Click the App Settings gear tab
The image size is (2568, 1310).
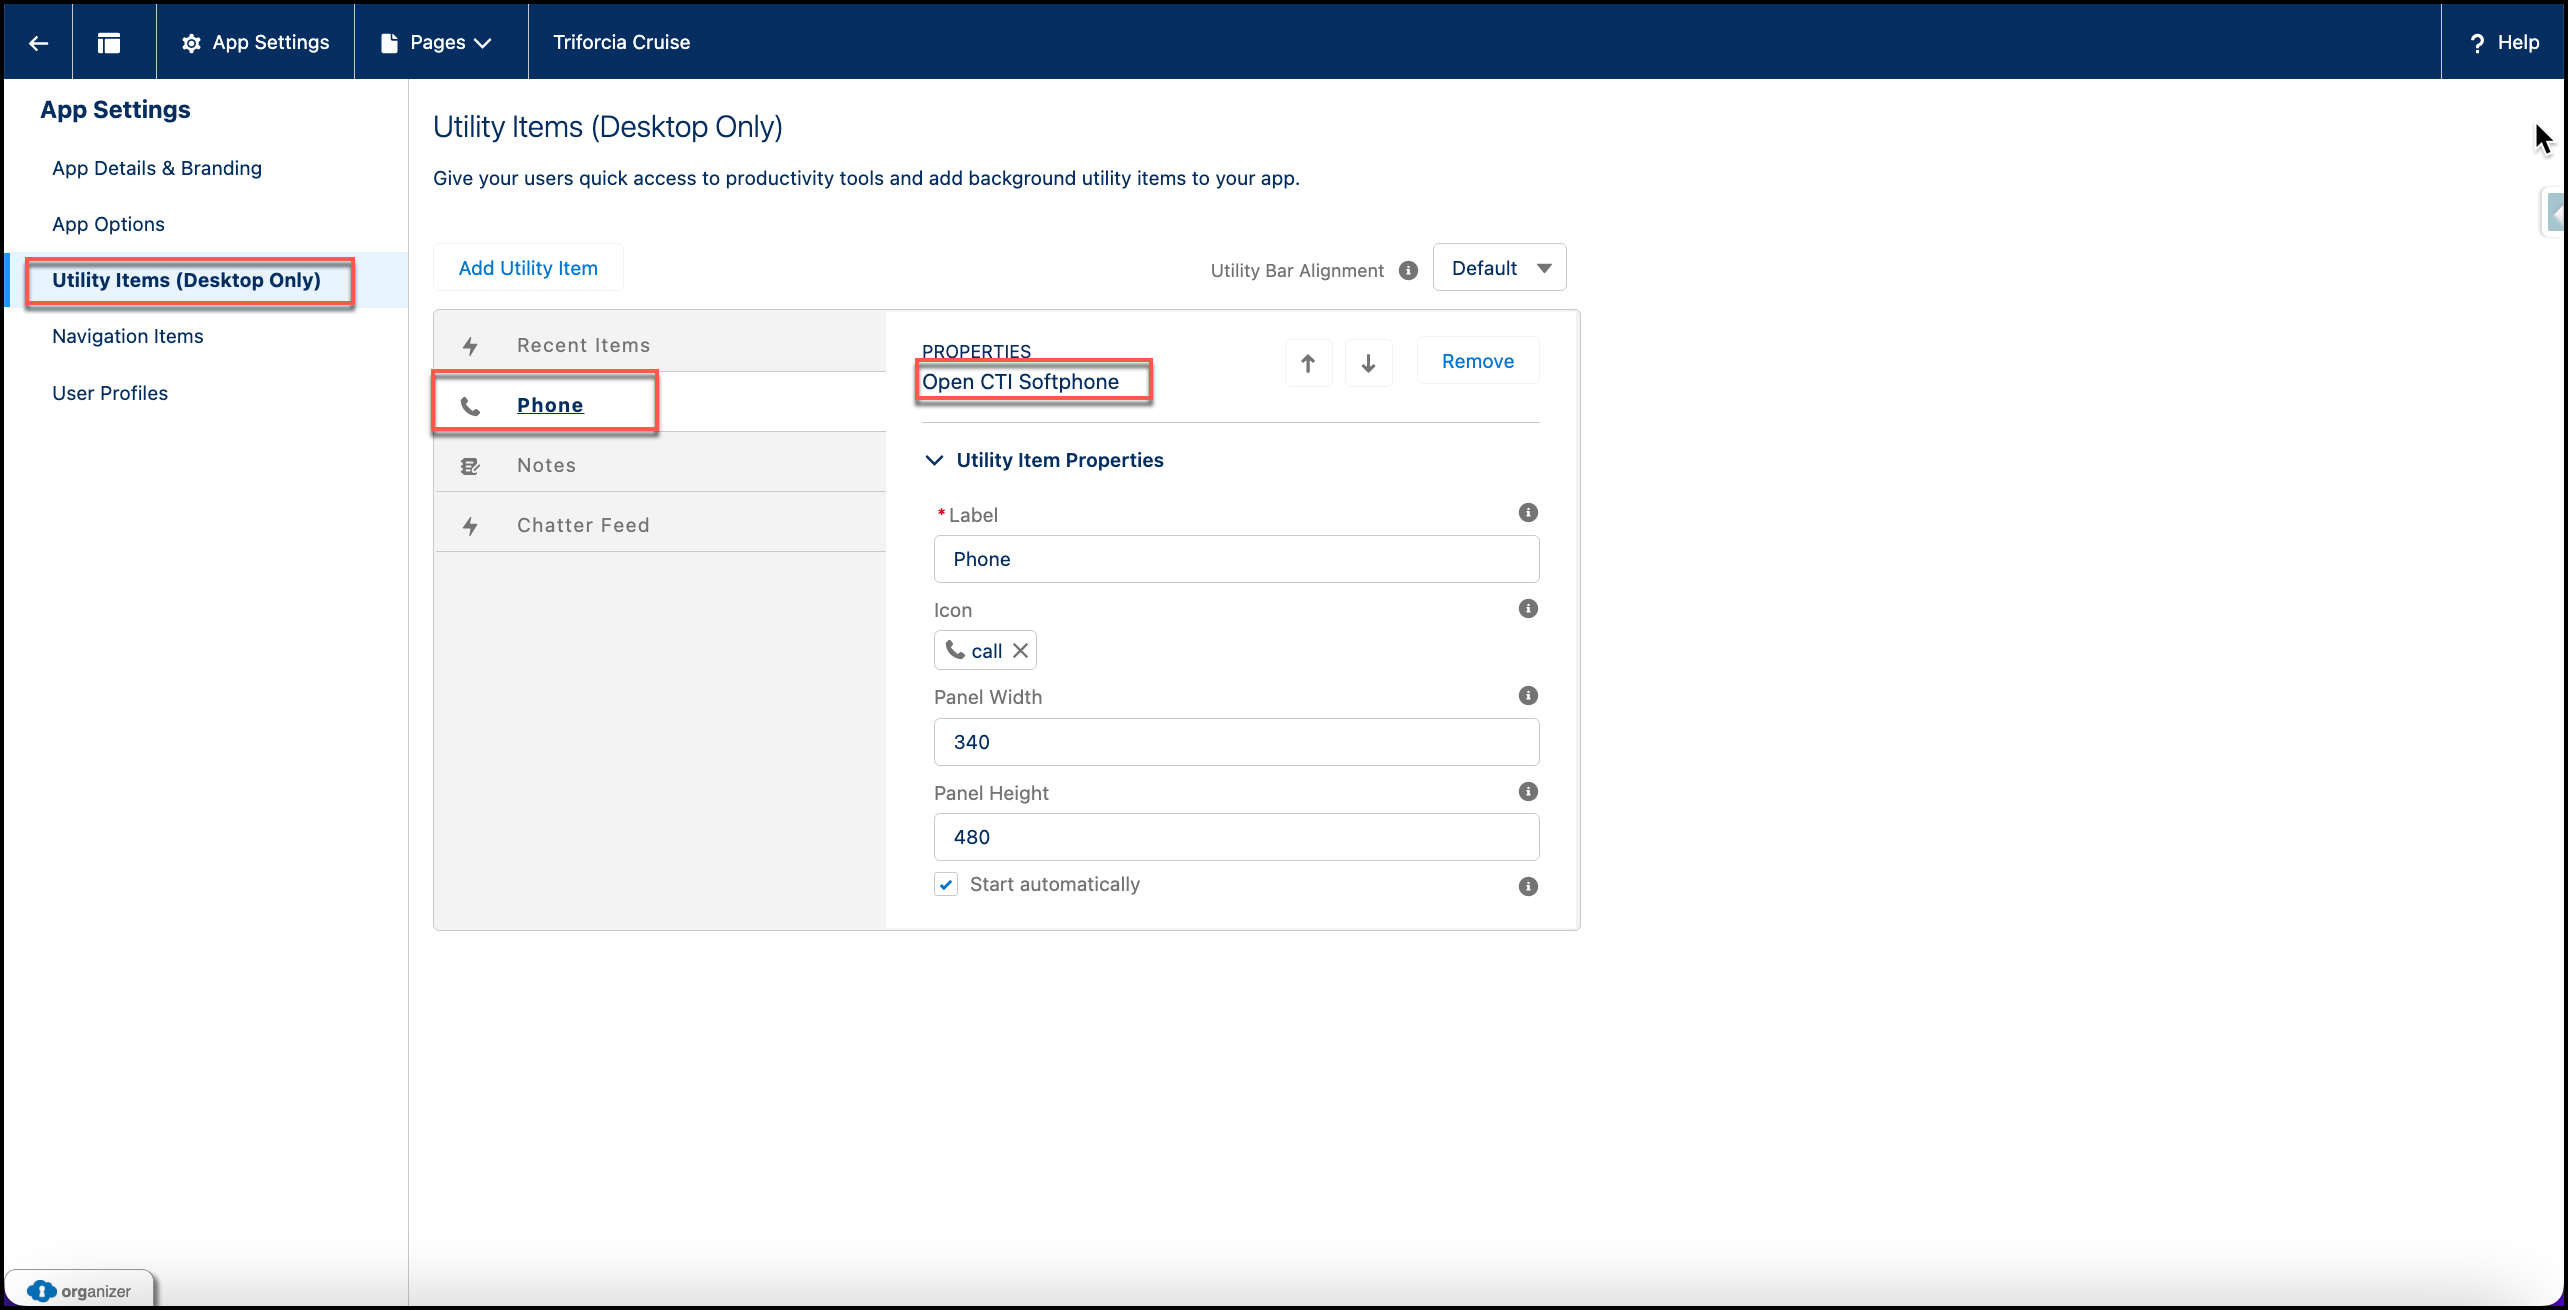256,42
